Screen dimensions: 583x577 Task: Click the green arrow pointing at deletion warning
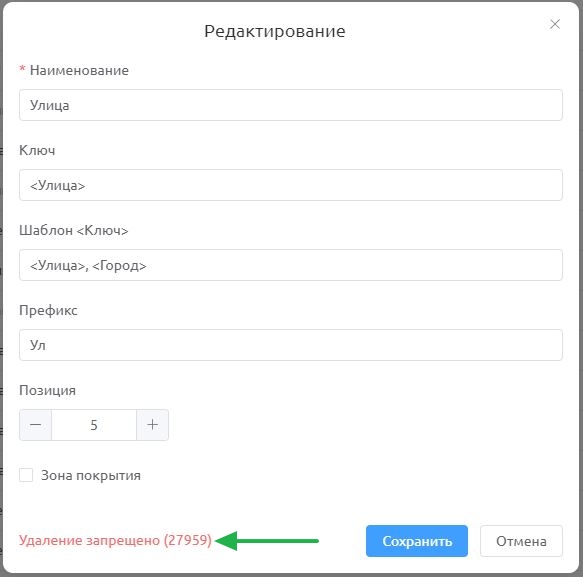click(x=267, y=541)
